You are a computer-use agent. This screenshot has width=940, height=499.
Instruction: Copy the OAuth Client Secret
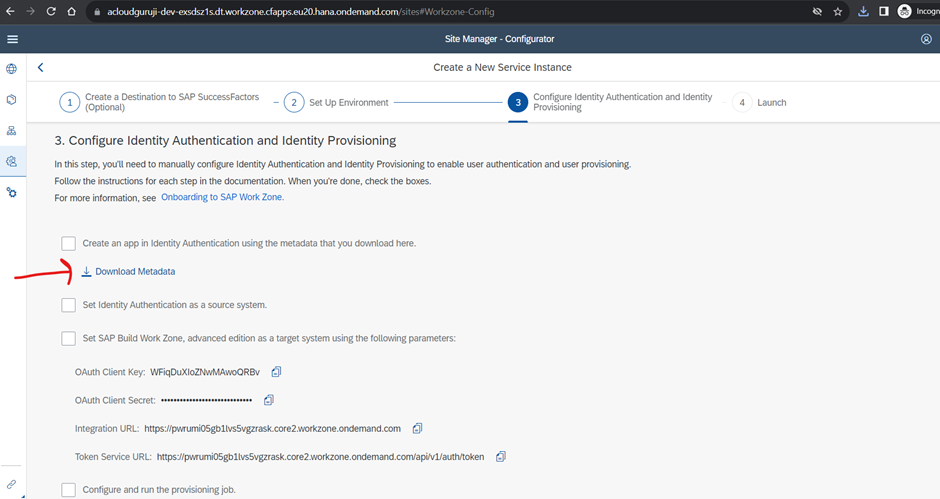268,400
